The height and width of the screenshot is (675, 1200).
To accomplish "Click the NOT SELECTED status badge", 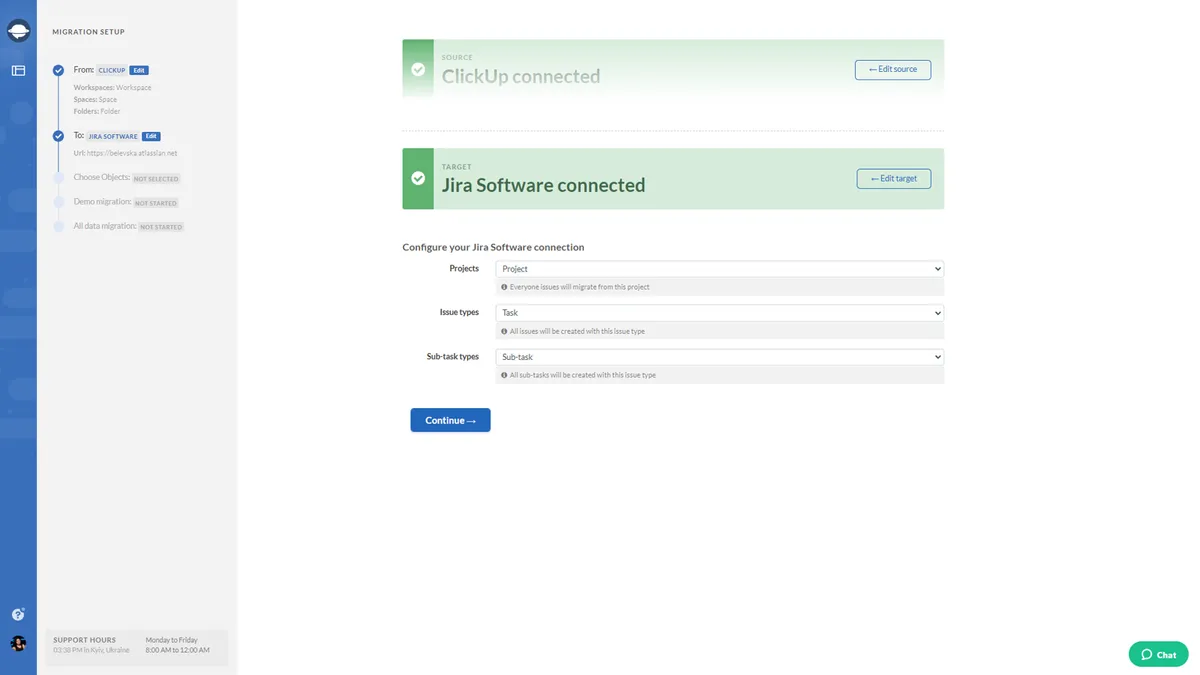I will click(x=156, y=179).
